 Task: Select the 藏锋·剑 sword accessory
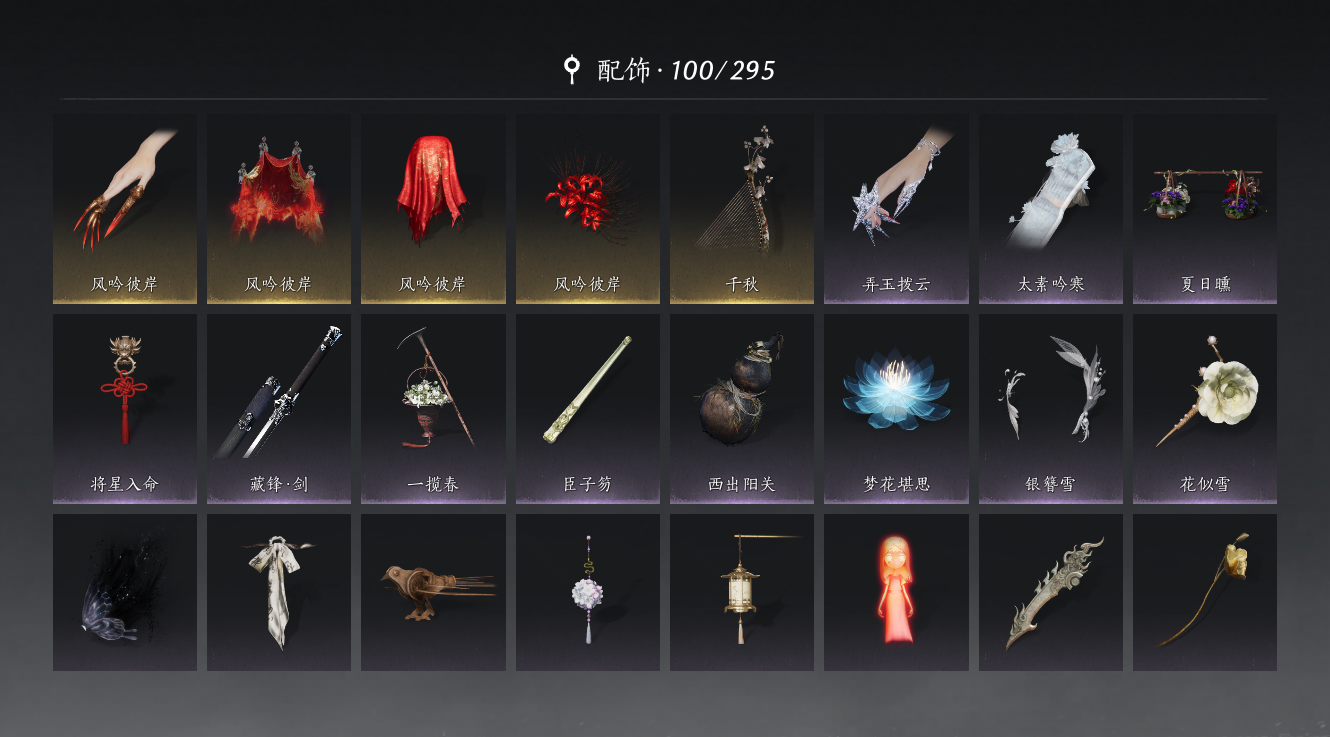click(279, 409)
